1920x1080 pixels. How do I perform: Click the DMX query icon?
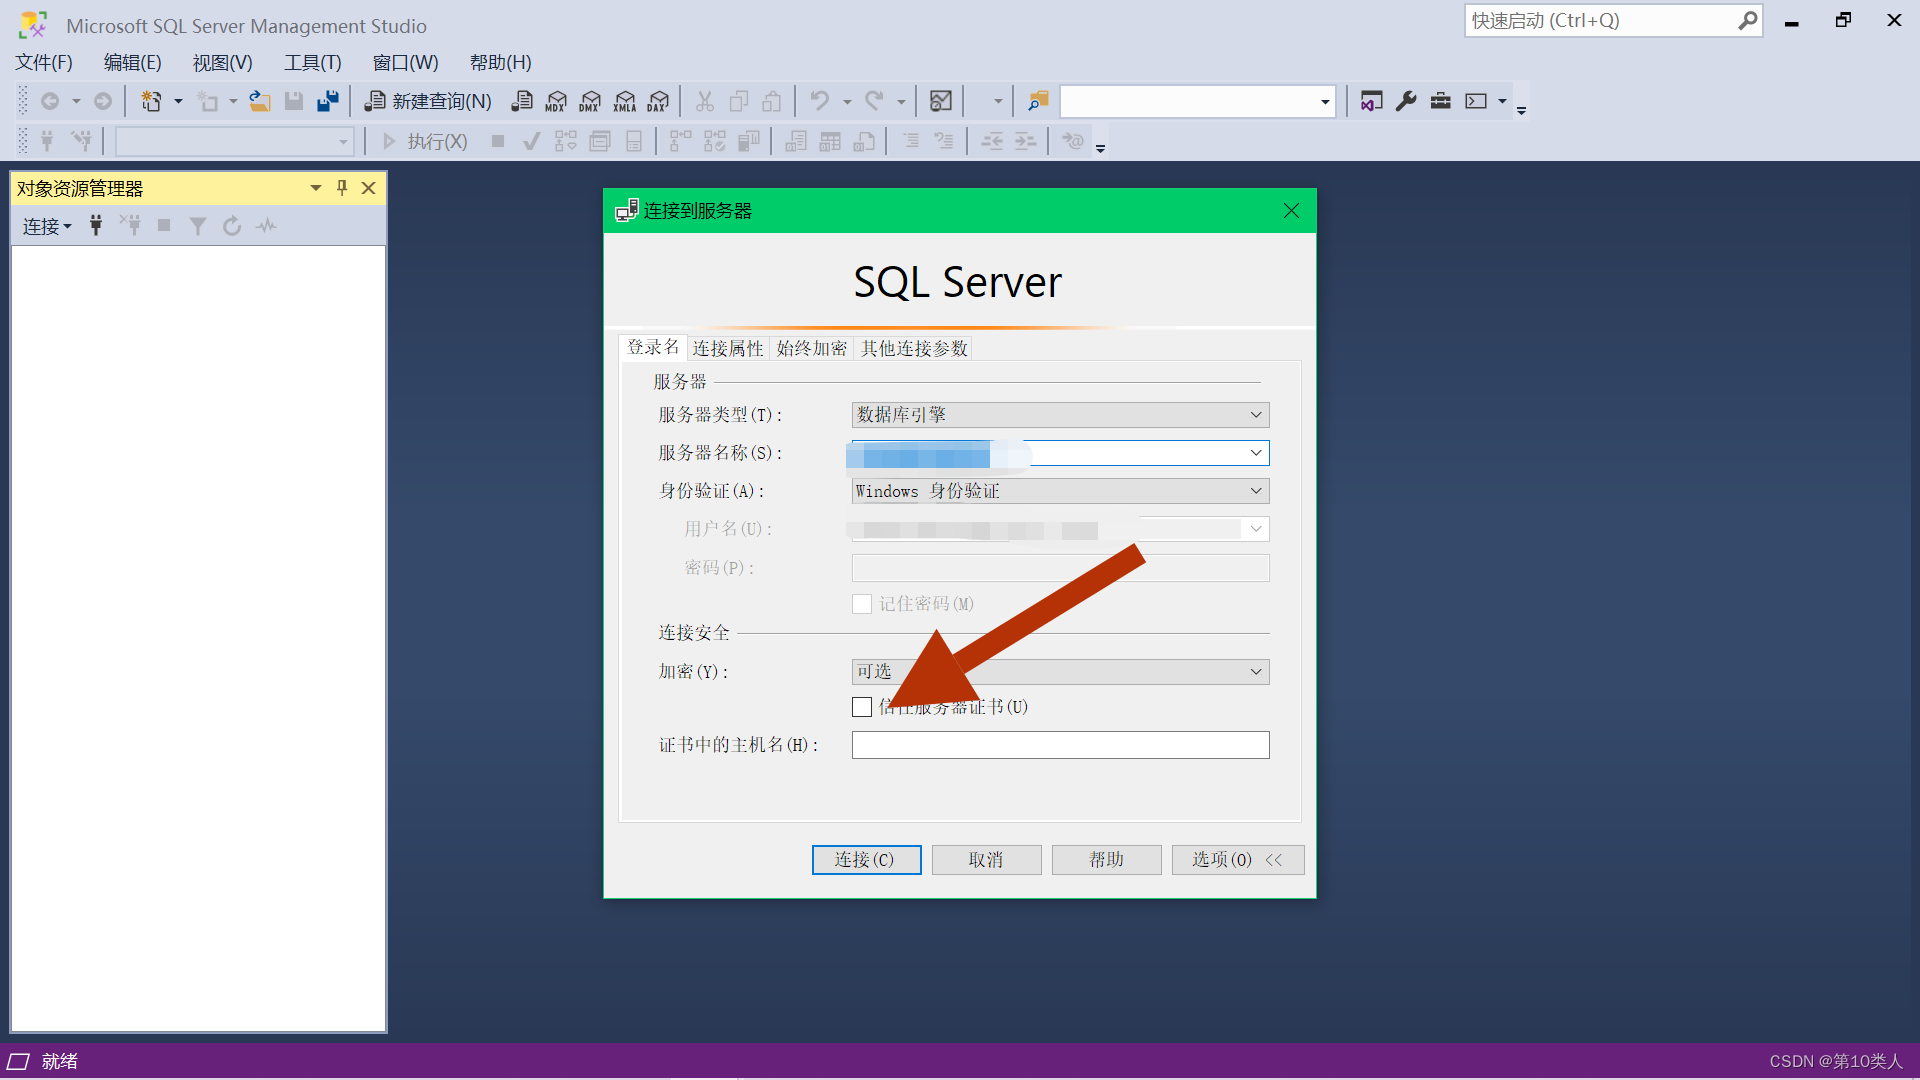click(x=590, y=101)
